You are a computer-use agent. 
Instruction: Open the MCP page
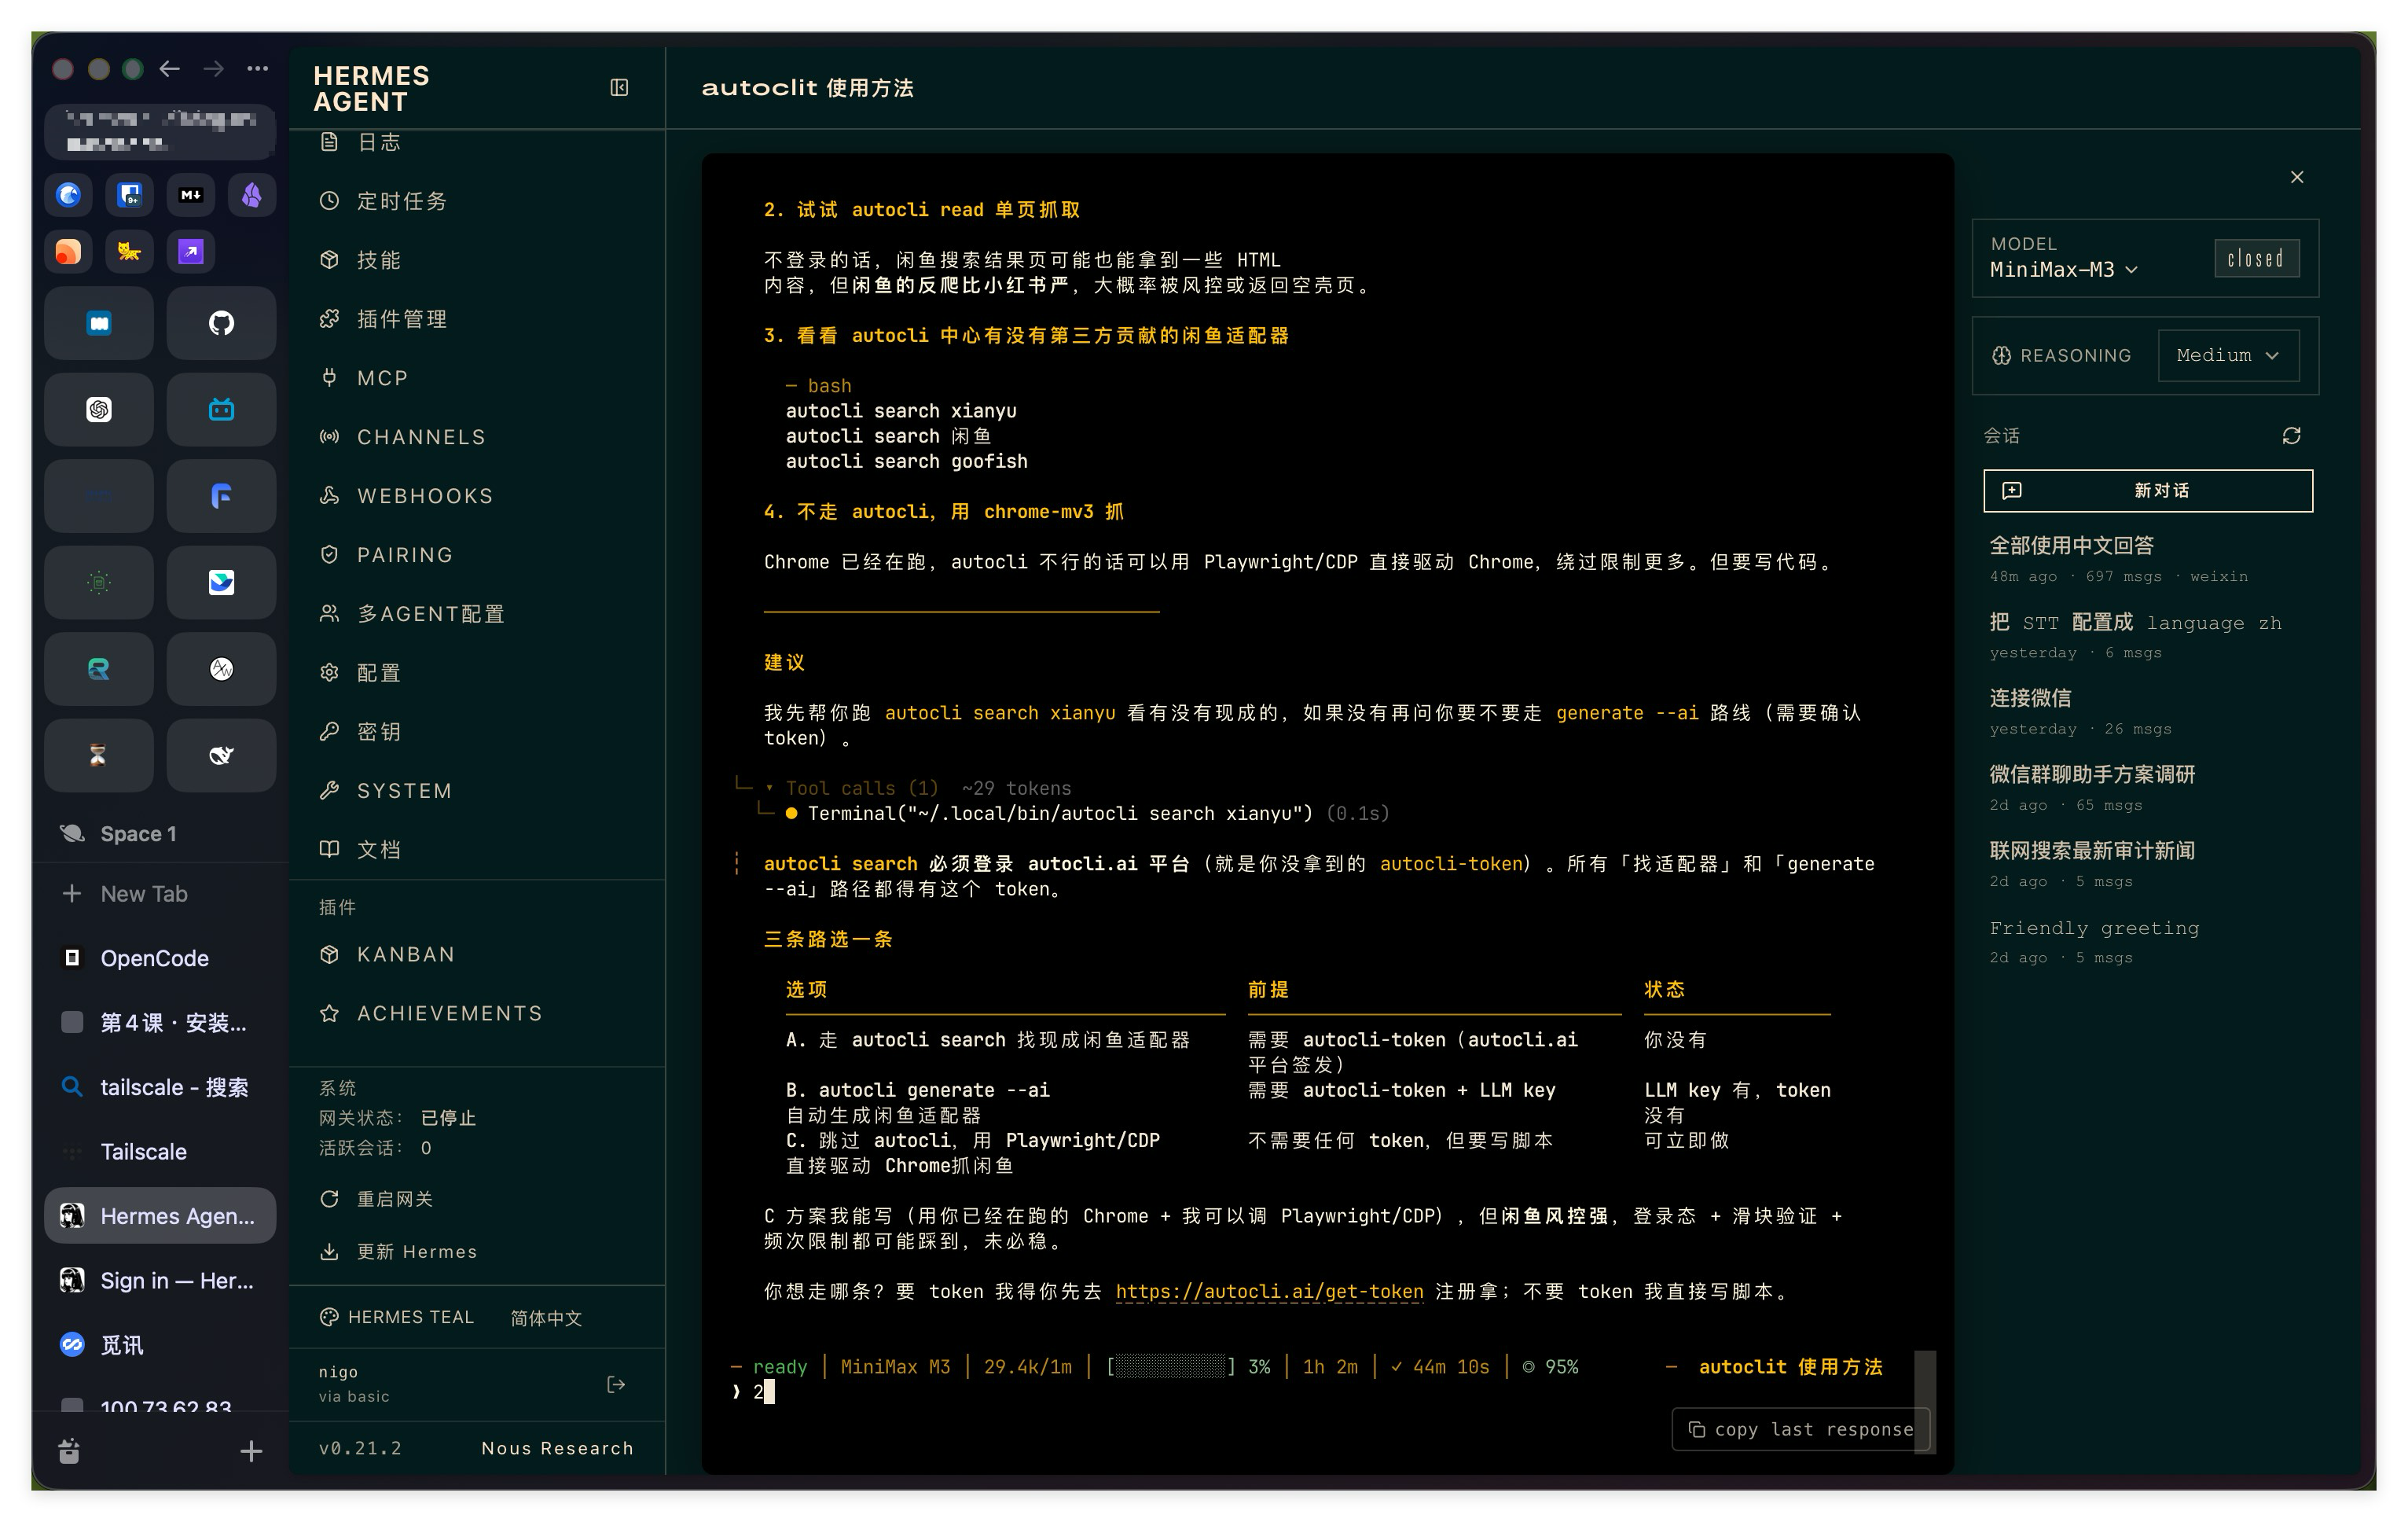[477, 378]
